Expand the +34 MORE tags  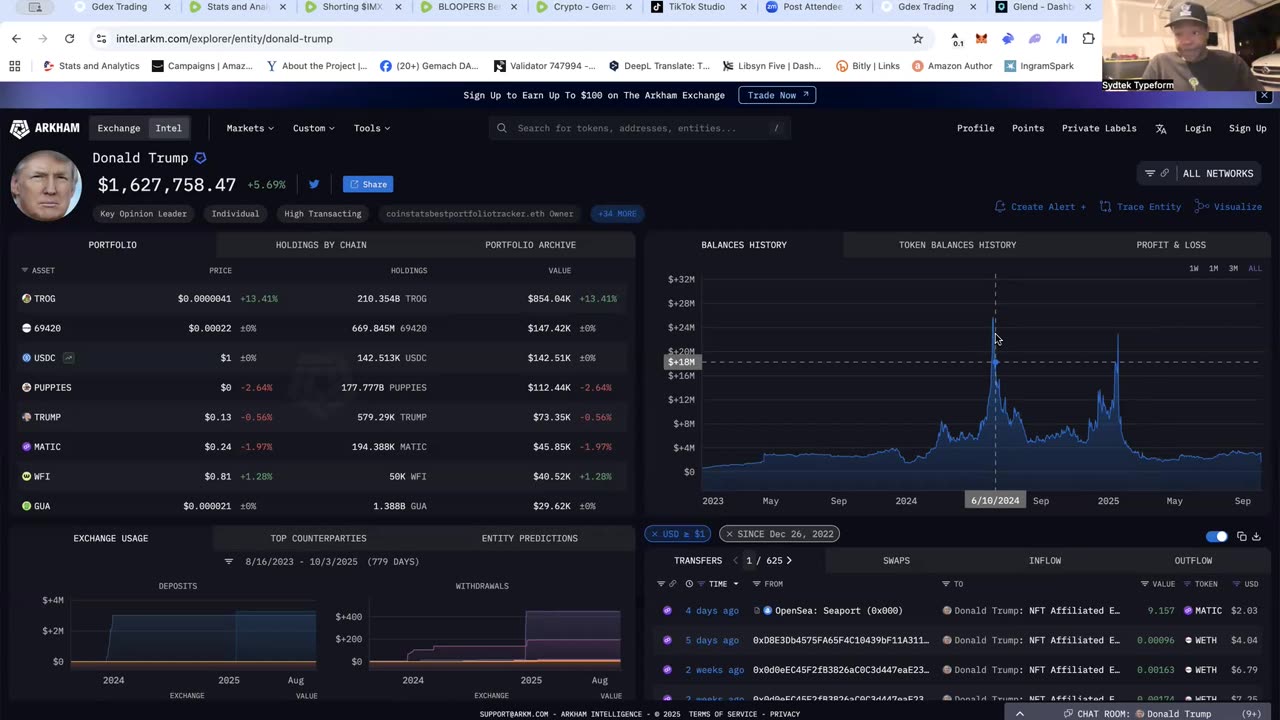(617, 214)
